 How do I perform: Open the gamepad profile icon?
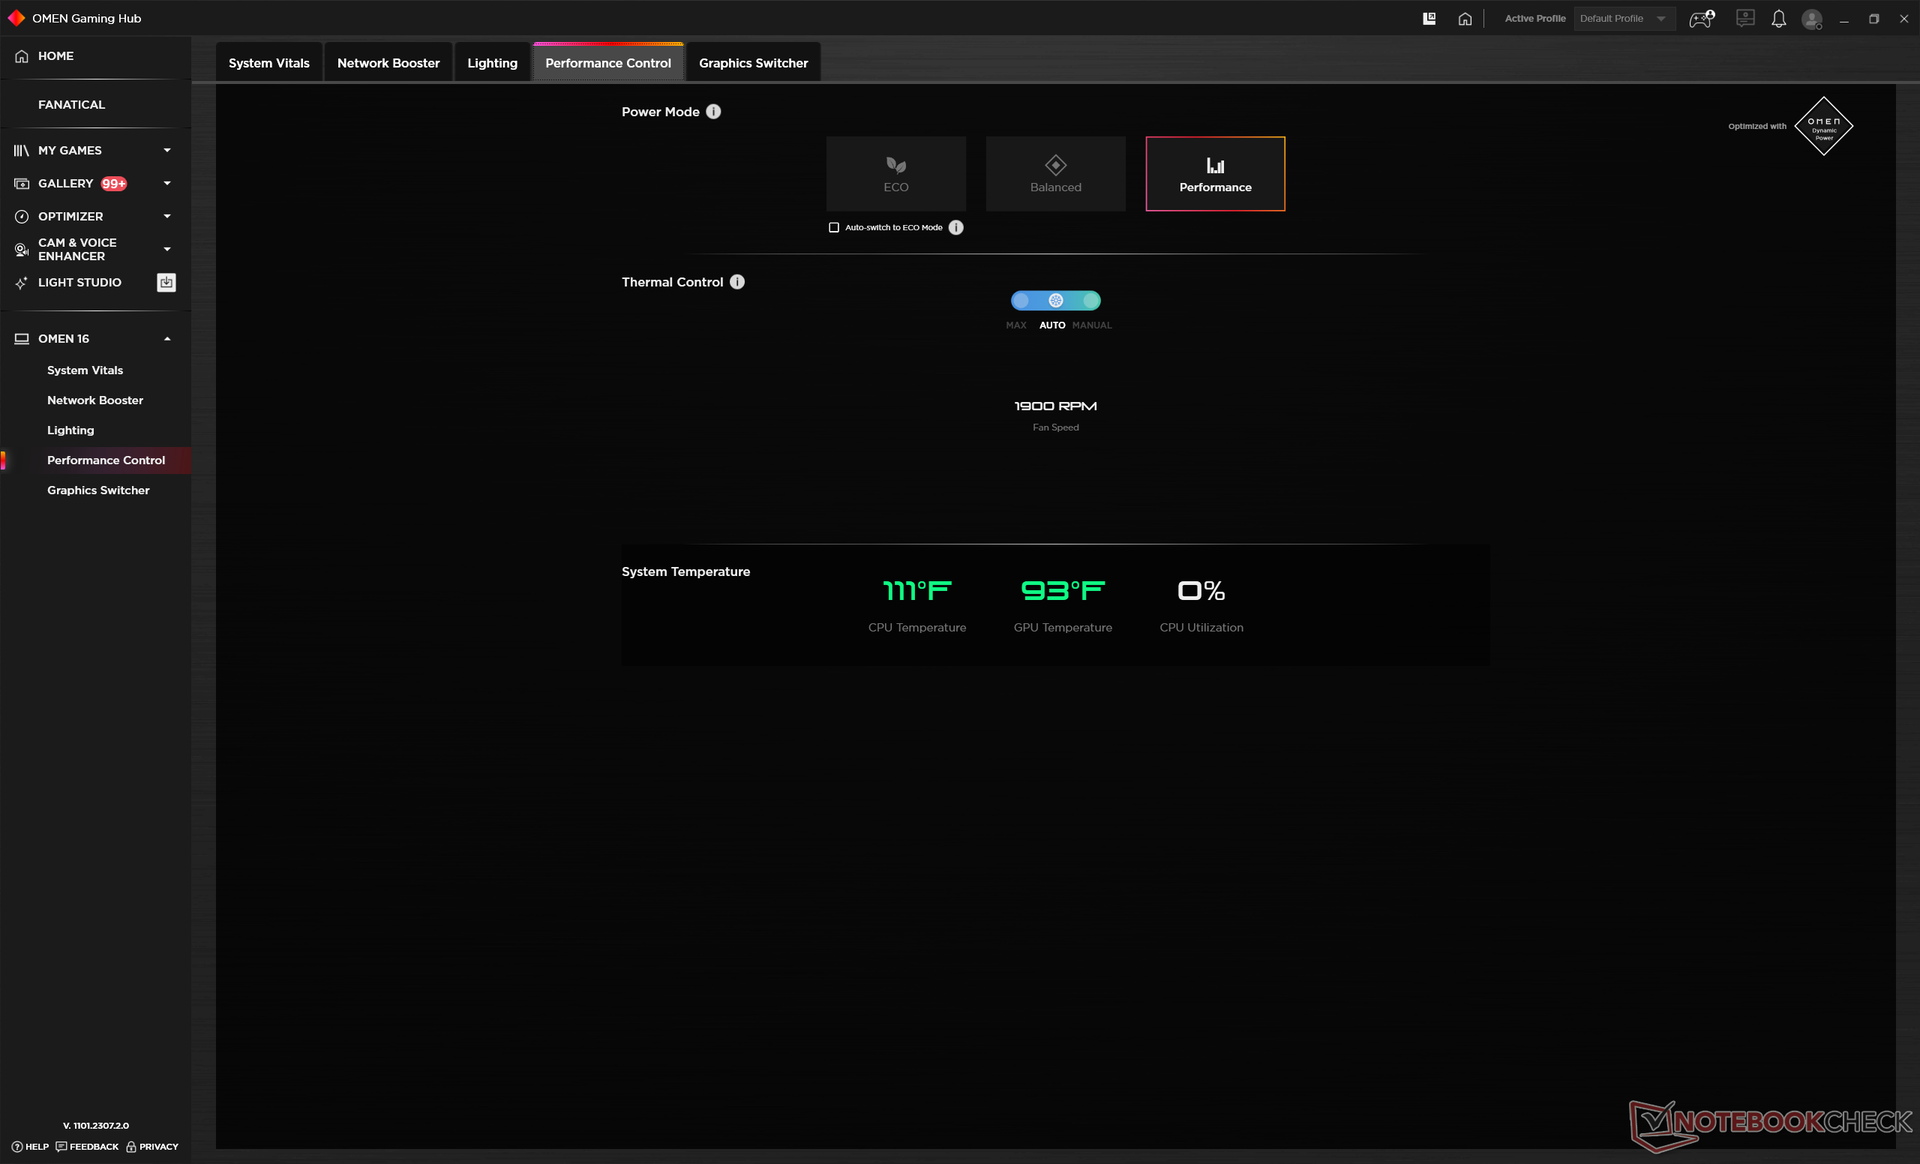click(1701, 19)
